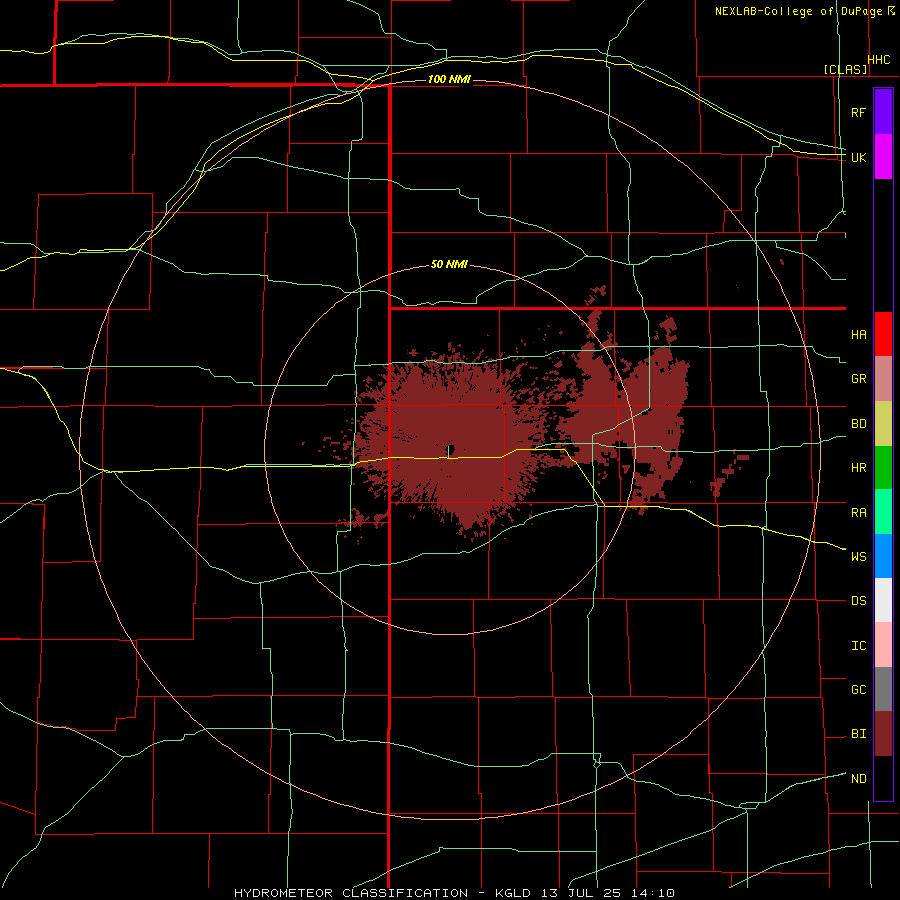900x900 pixels.
Task: Click the 'UK' legend label
Action: click(859, 157)
